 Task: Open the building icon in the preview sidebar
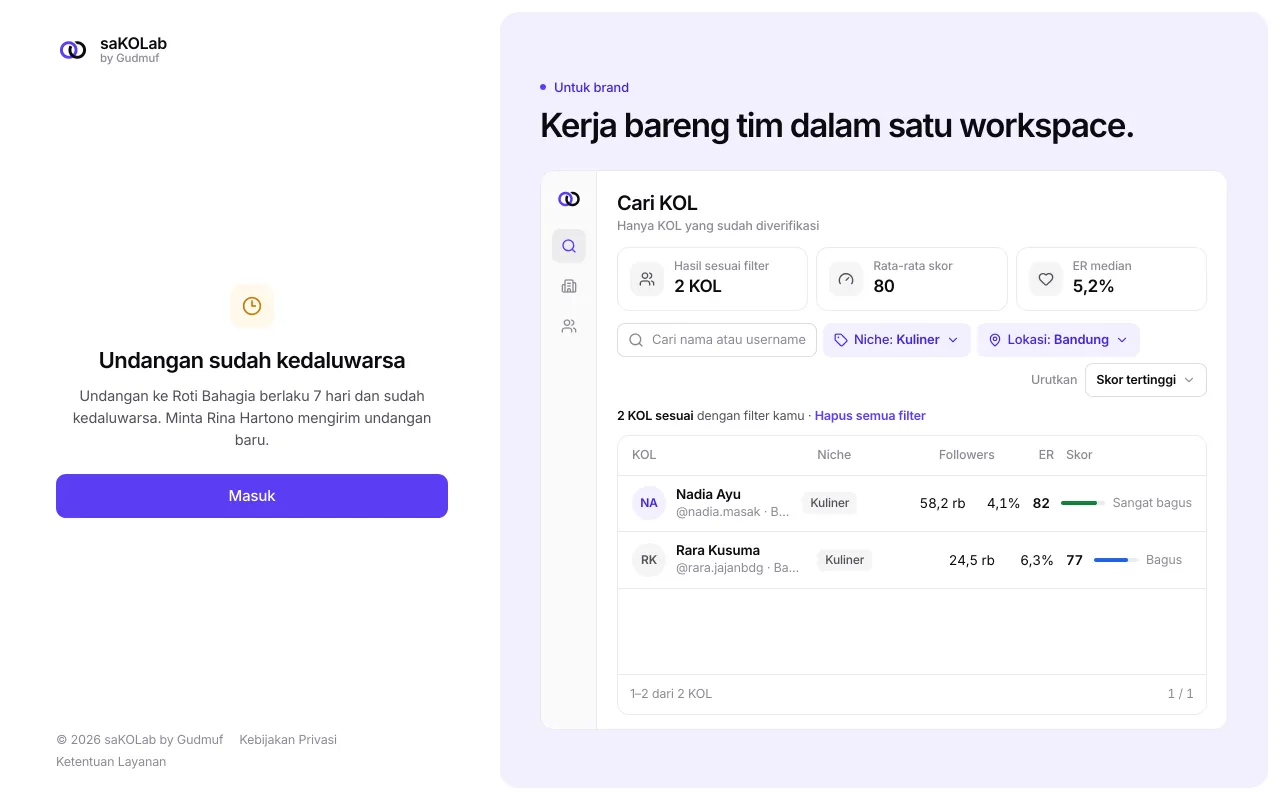coord(569,286)
